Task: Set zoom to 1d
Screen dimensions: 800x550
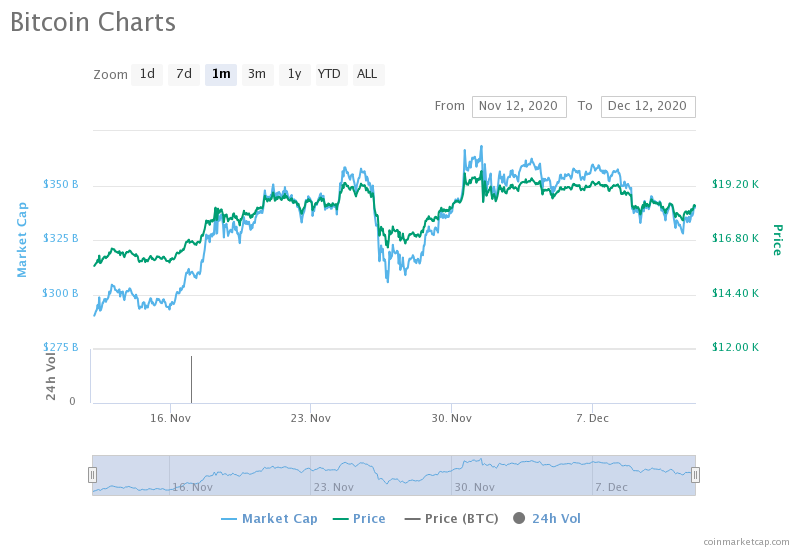Action: 147,74
